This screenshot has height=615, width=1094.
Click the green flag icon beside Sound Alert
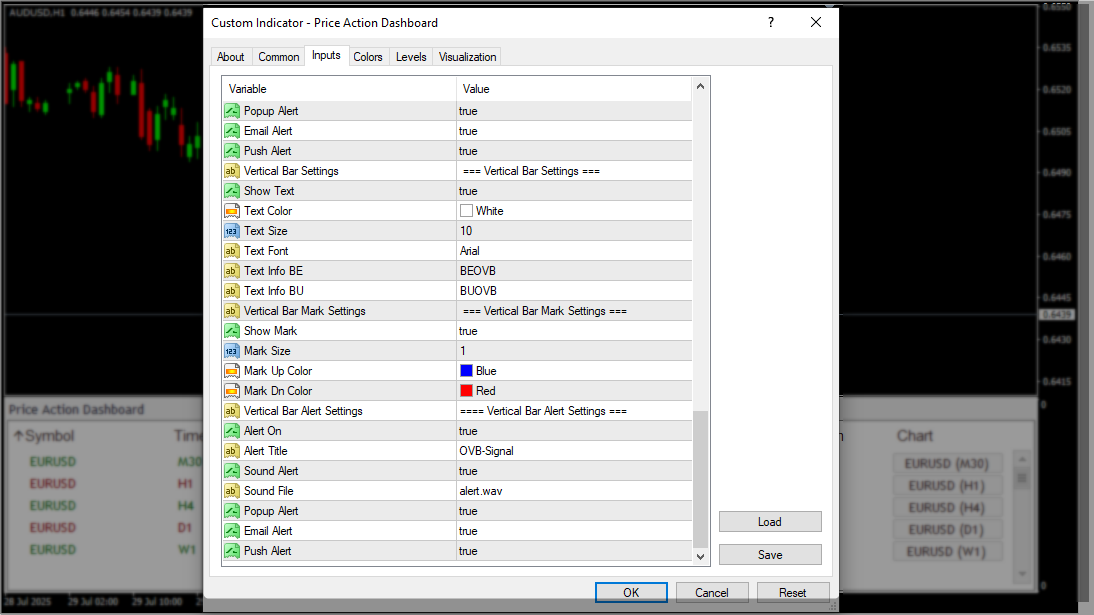[231, 470]
